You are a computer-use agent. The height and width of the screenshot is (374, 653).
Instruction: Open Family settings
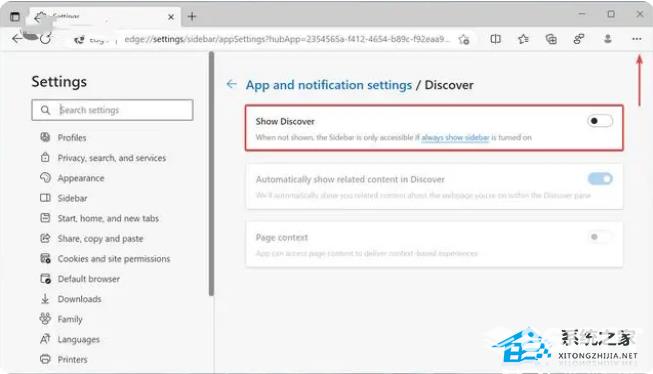[x=70, y=319]
